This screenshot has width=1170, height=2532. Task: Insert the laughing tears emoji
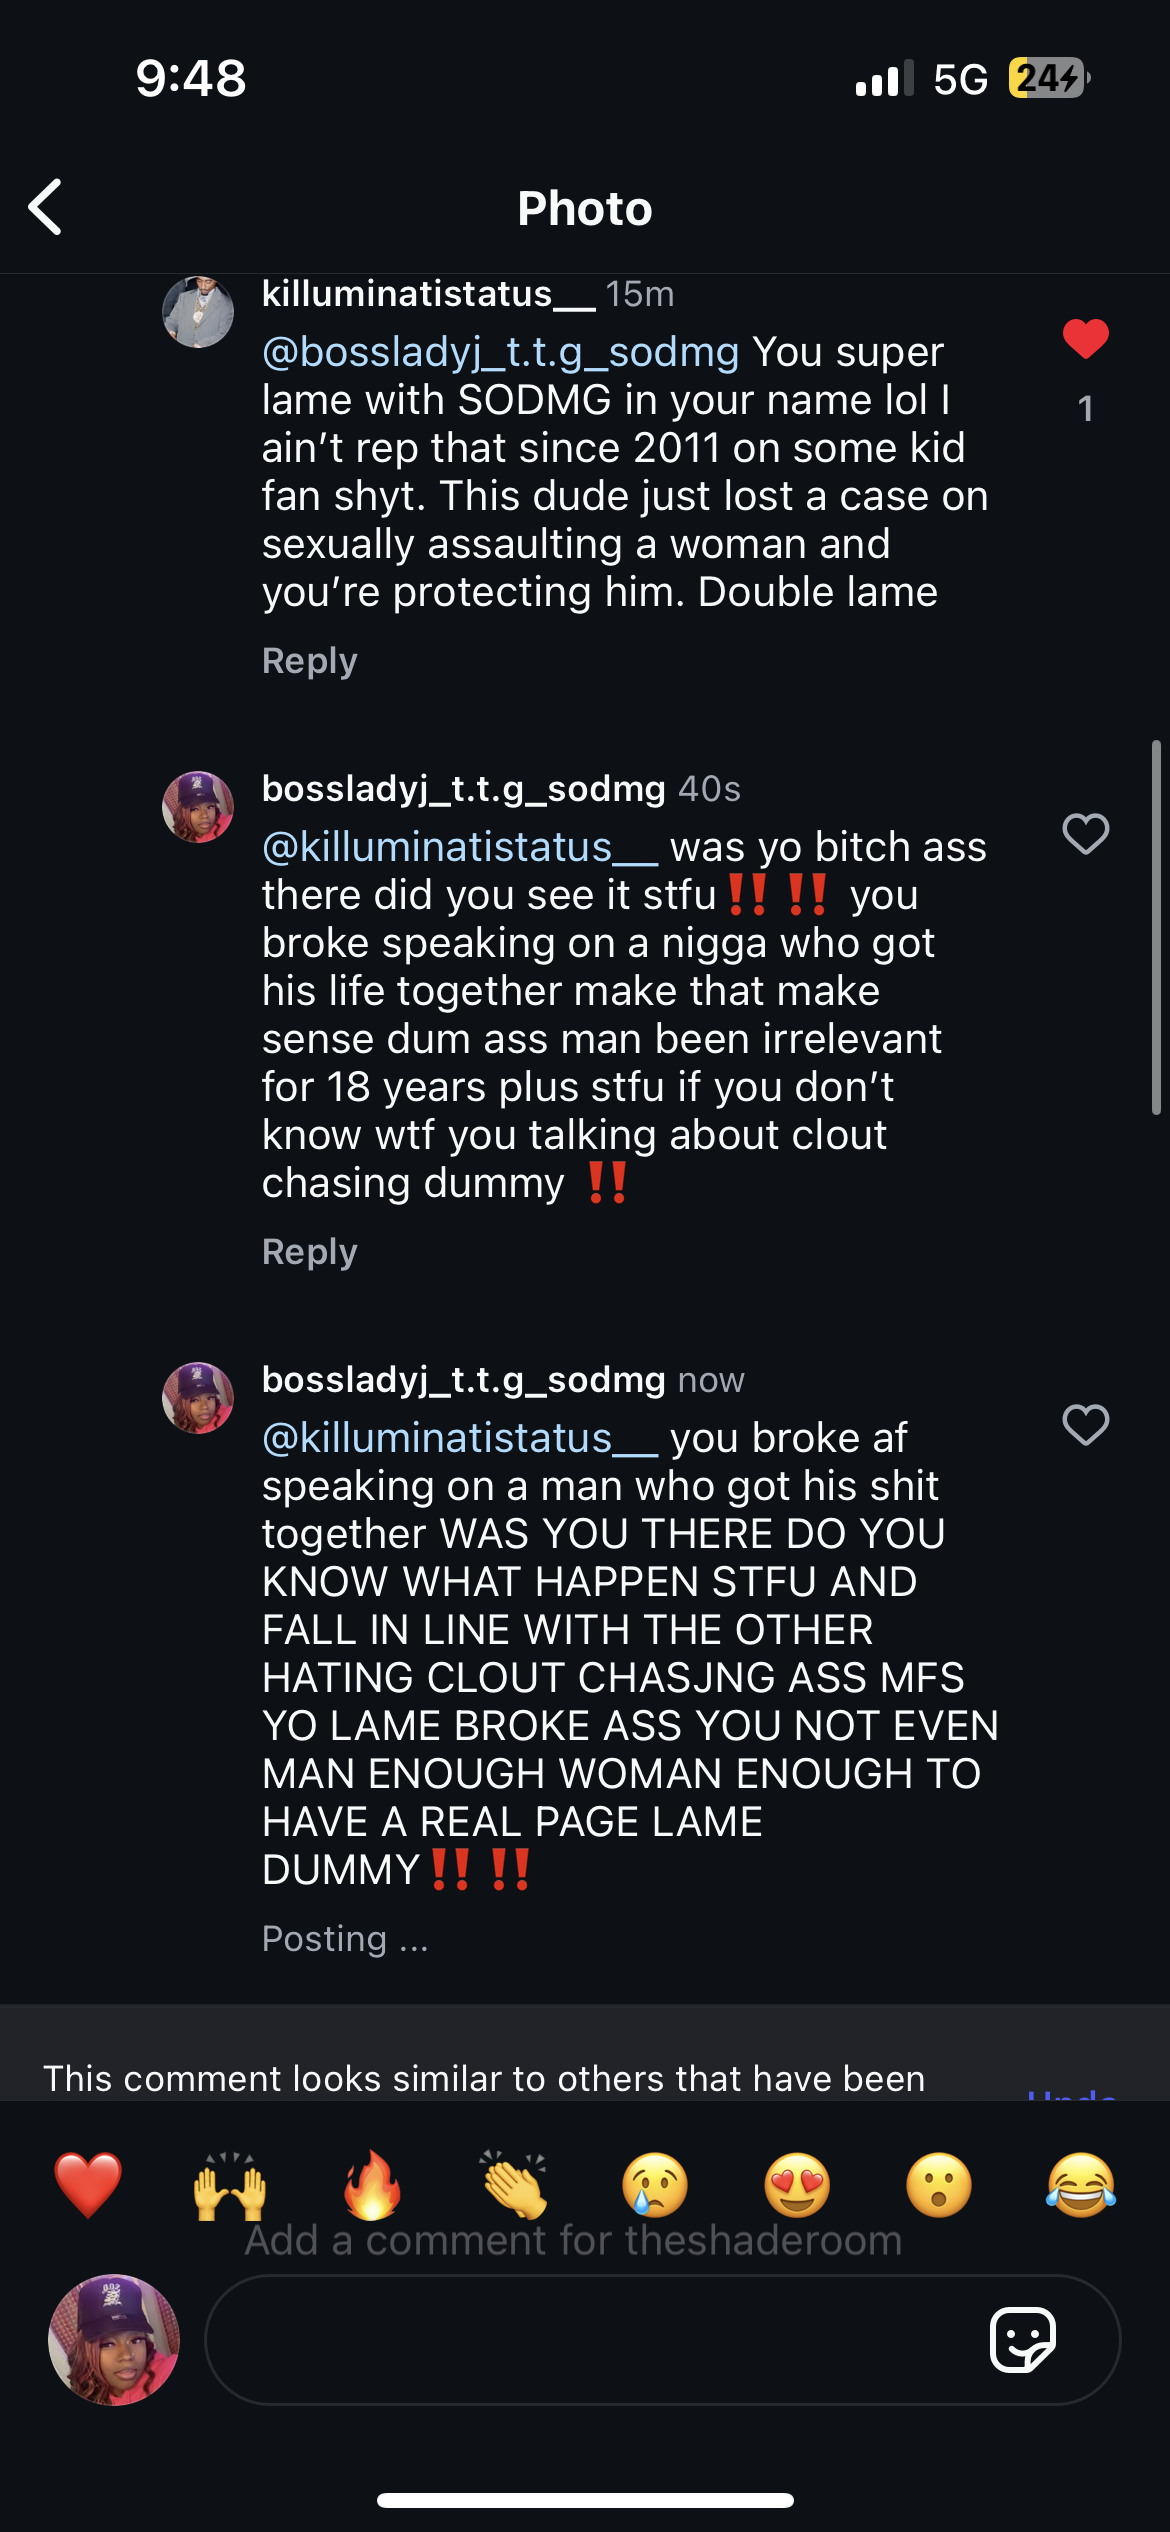coord(1081,2184)
